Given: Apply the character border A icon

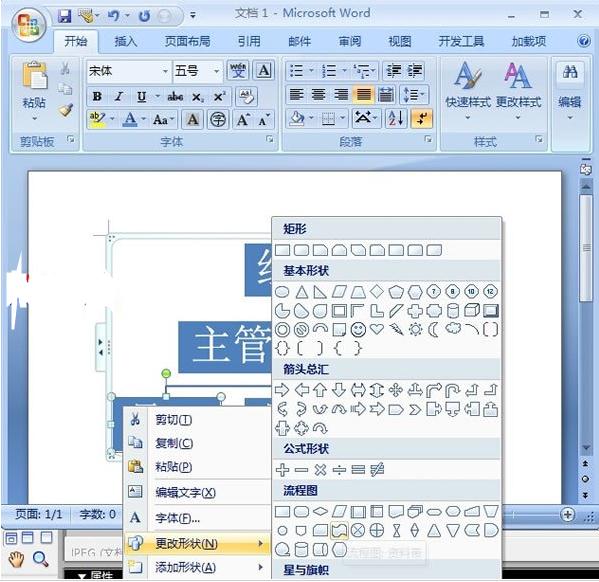Looking at the screenshot, I should pos(264,71).
